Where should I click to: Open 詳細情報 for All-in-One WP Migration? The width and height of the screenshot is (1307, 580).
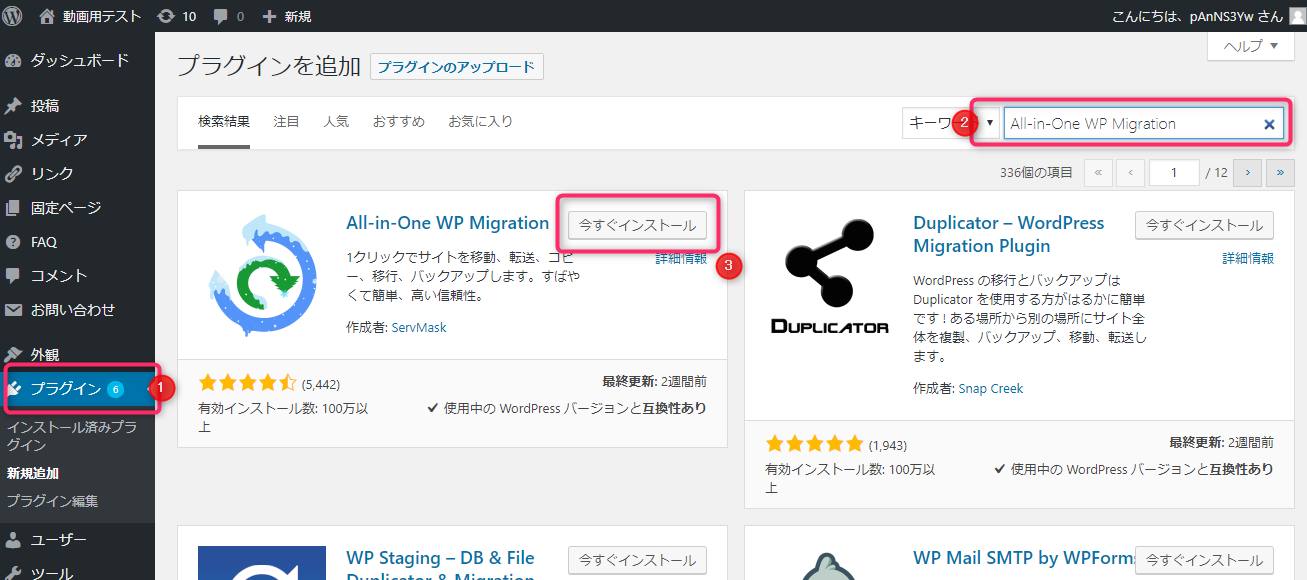click(x=681, y=258)
